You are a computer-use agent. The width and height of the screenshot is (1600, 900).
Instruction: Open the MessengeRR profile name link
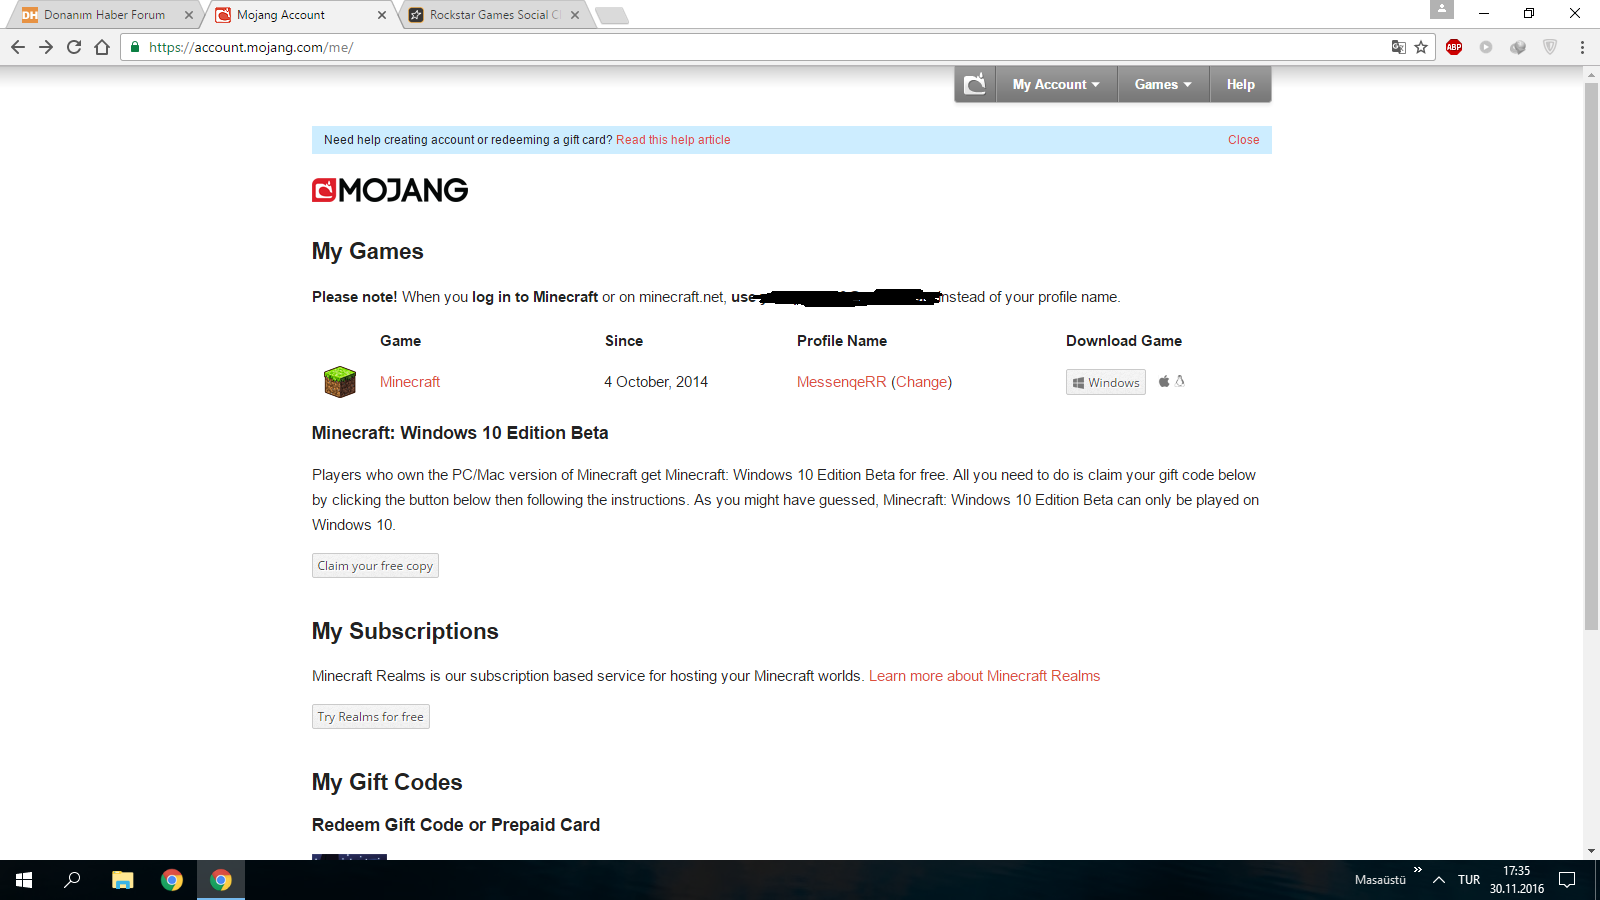[x=841, y=382]
